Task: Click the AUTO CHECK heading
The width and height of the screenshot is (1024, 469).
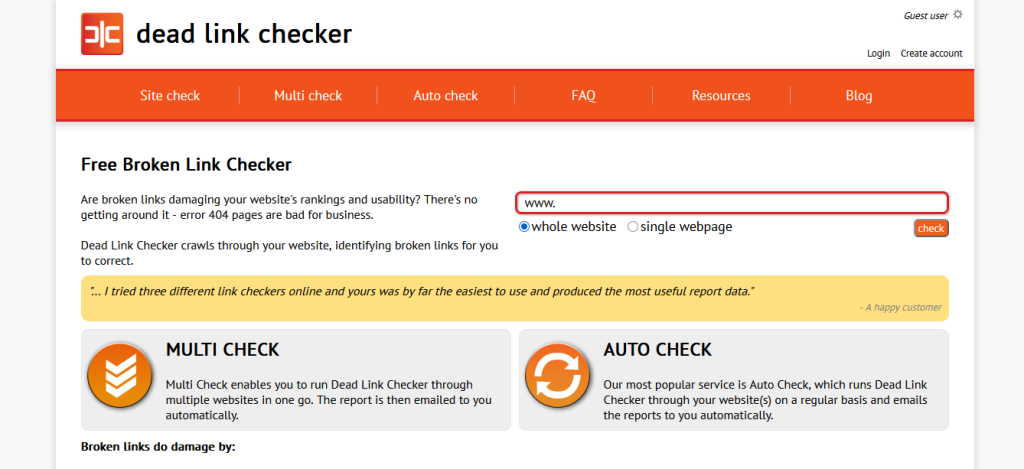Action: pyautogui.click(x=658, y=350)
